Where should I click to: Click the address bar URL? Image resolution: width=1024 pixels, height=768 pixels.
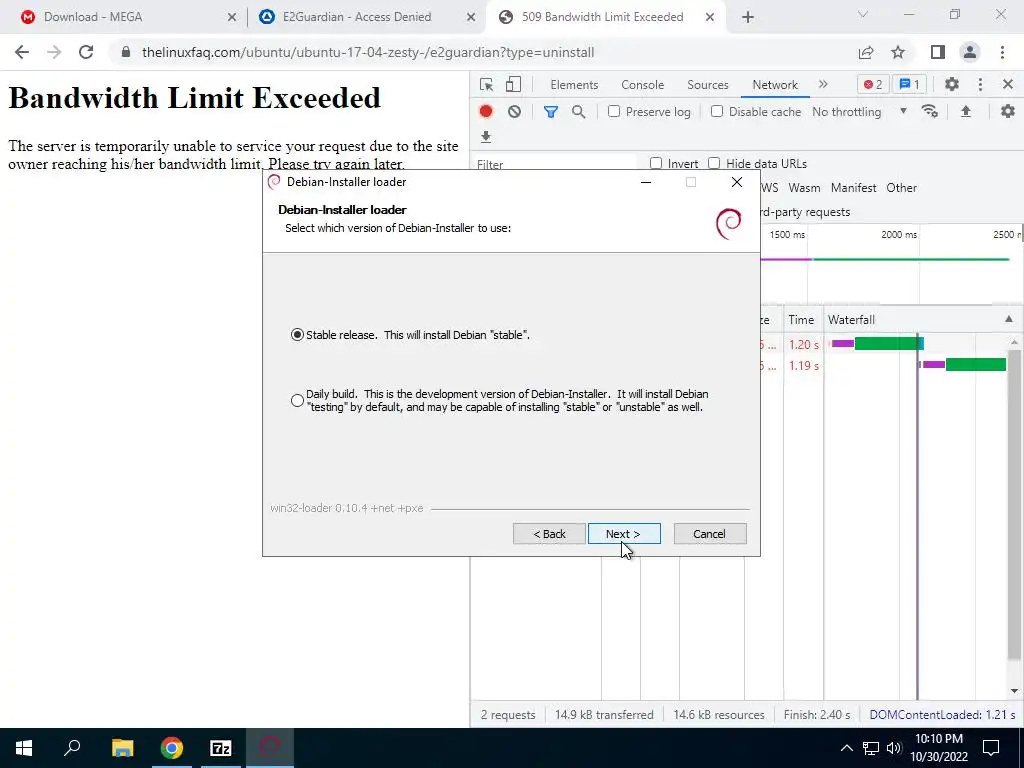(368, 52)
